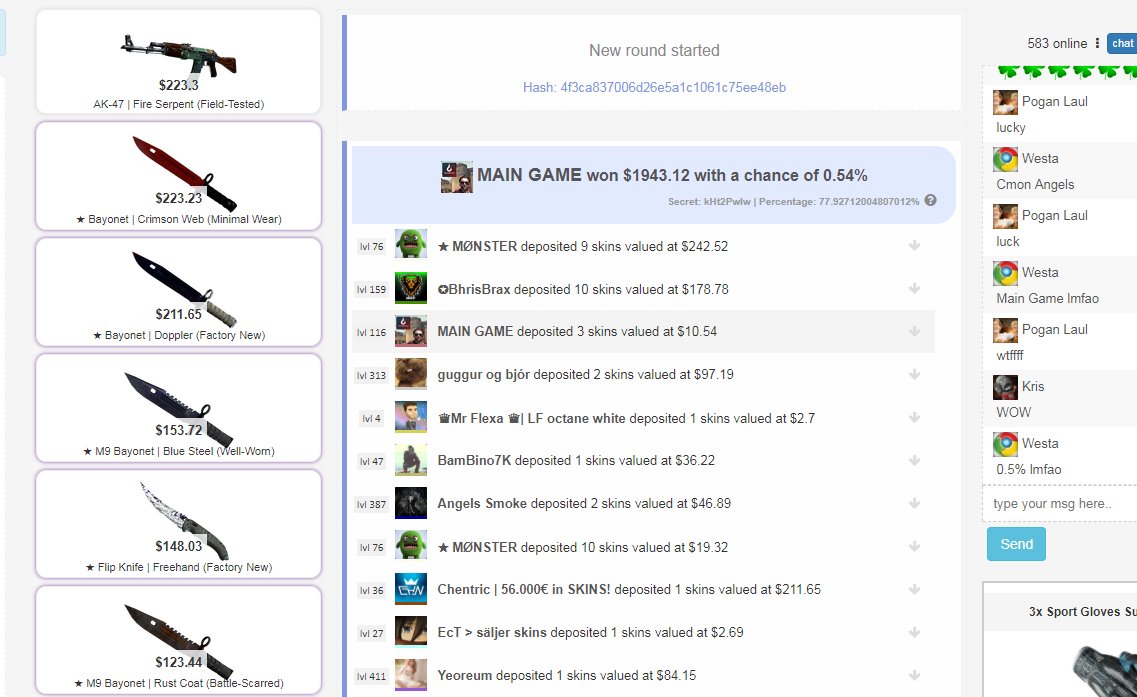Click Pogan Laul avatar above 'wtffff'

1005,330
